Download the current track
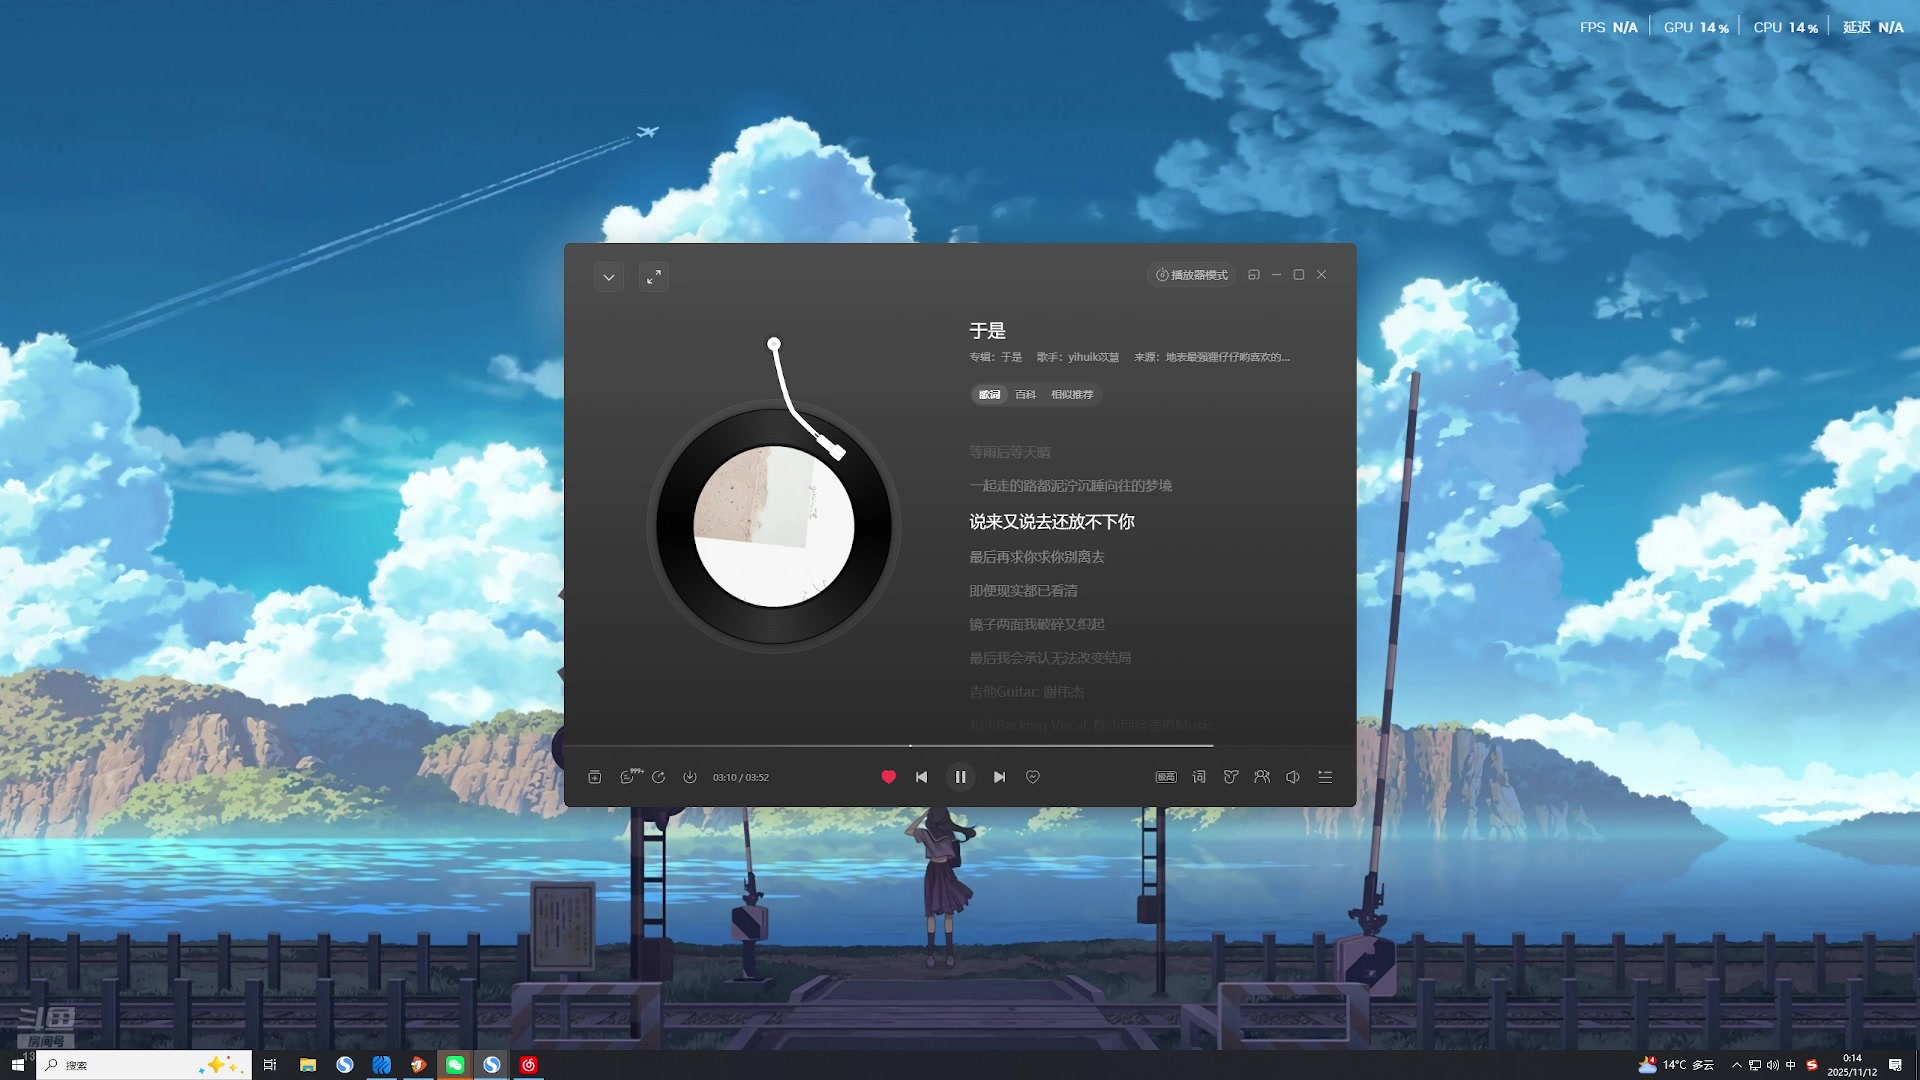The height and width of the screenshot is (1080, 1920). click(x=690, y=777)
